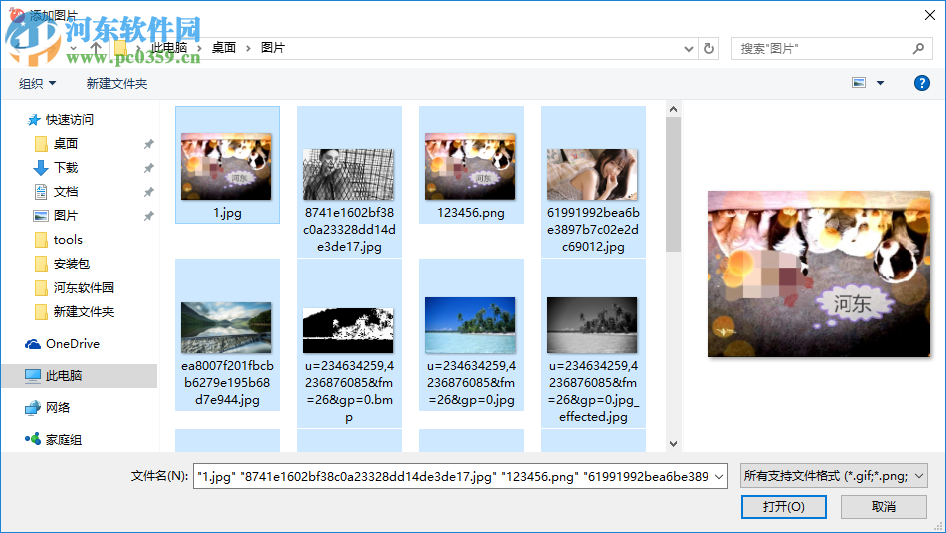Click the large preview image pane

(x=819, y=274)
